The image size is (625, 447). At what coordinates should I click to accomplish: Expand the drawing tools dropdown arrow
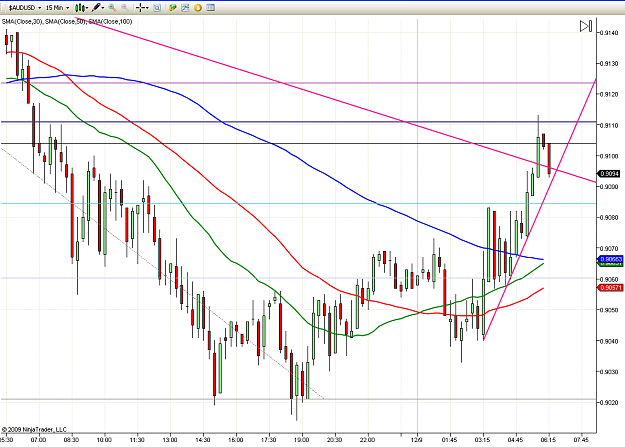click(x=103, y=8)
